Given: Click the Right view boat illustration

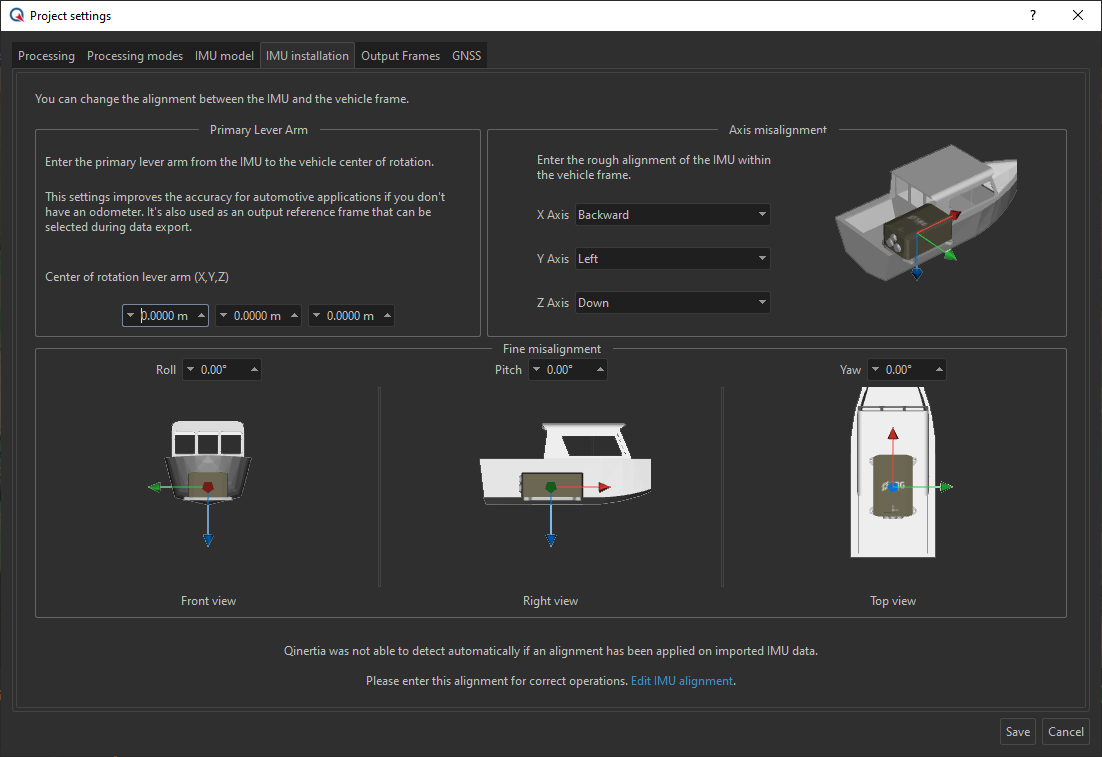Looking at the screenshot, I should 565,484.
